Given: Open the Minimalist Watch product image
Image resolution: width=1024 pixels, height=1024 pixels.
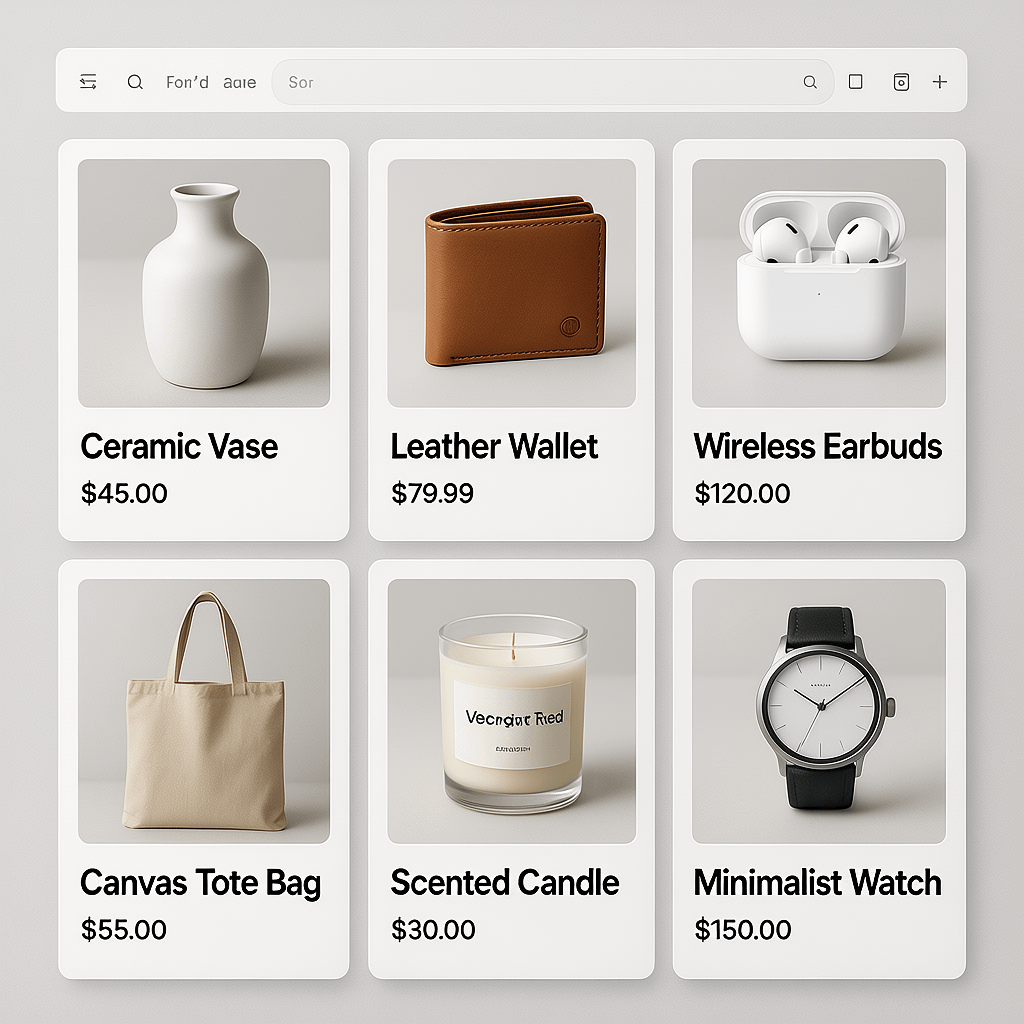Looking at the screenshot, I should (x=819, y=711).
